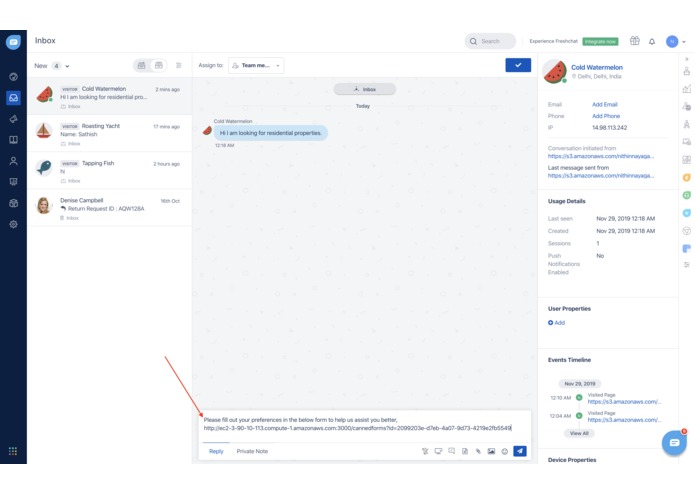Click IP address 14.98.113.242
The width and height of the screenshot is (695, 494).
[x=609, y=128]
